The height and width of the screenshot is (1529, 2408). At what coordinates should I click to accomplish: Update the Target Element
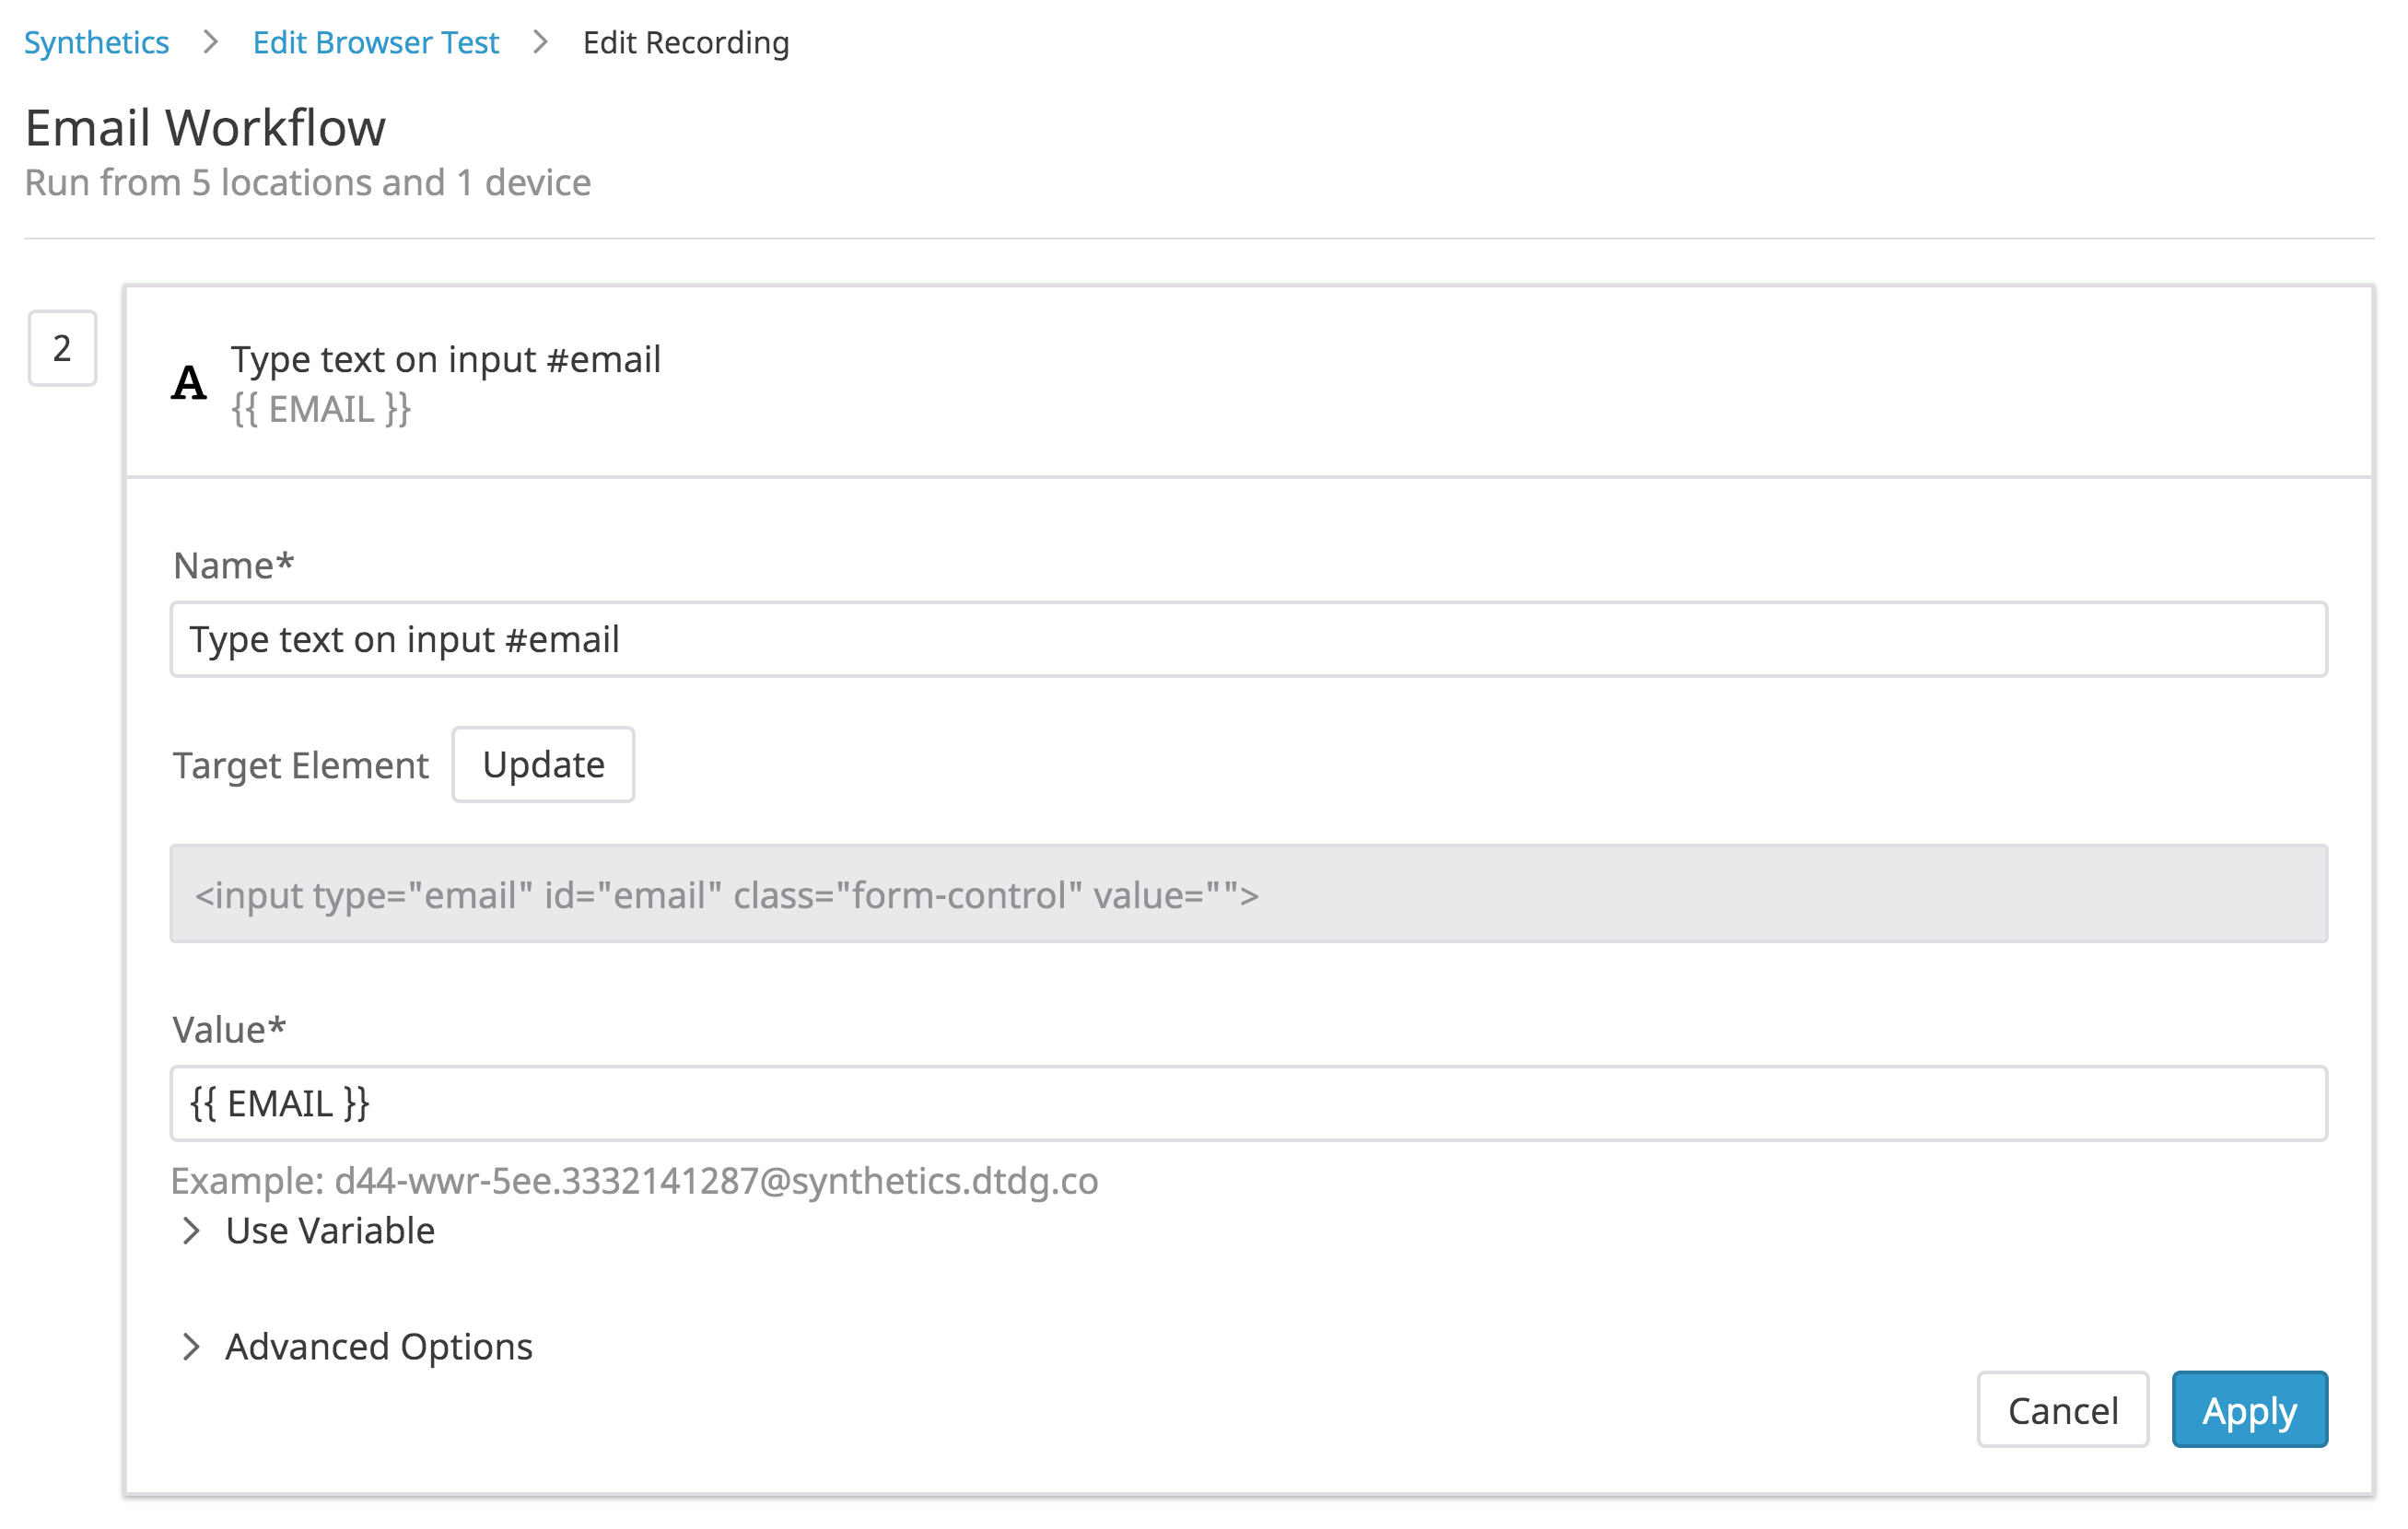click(543, 764)
